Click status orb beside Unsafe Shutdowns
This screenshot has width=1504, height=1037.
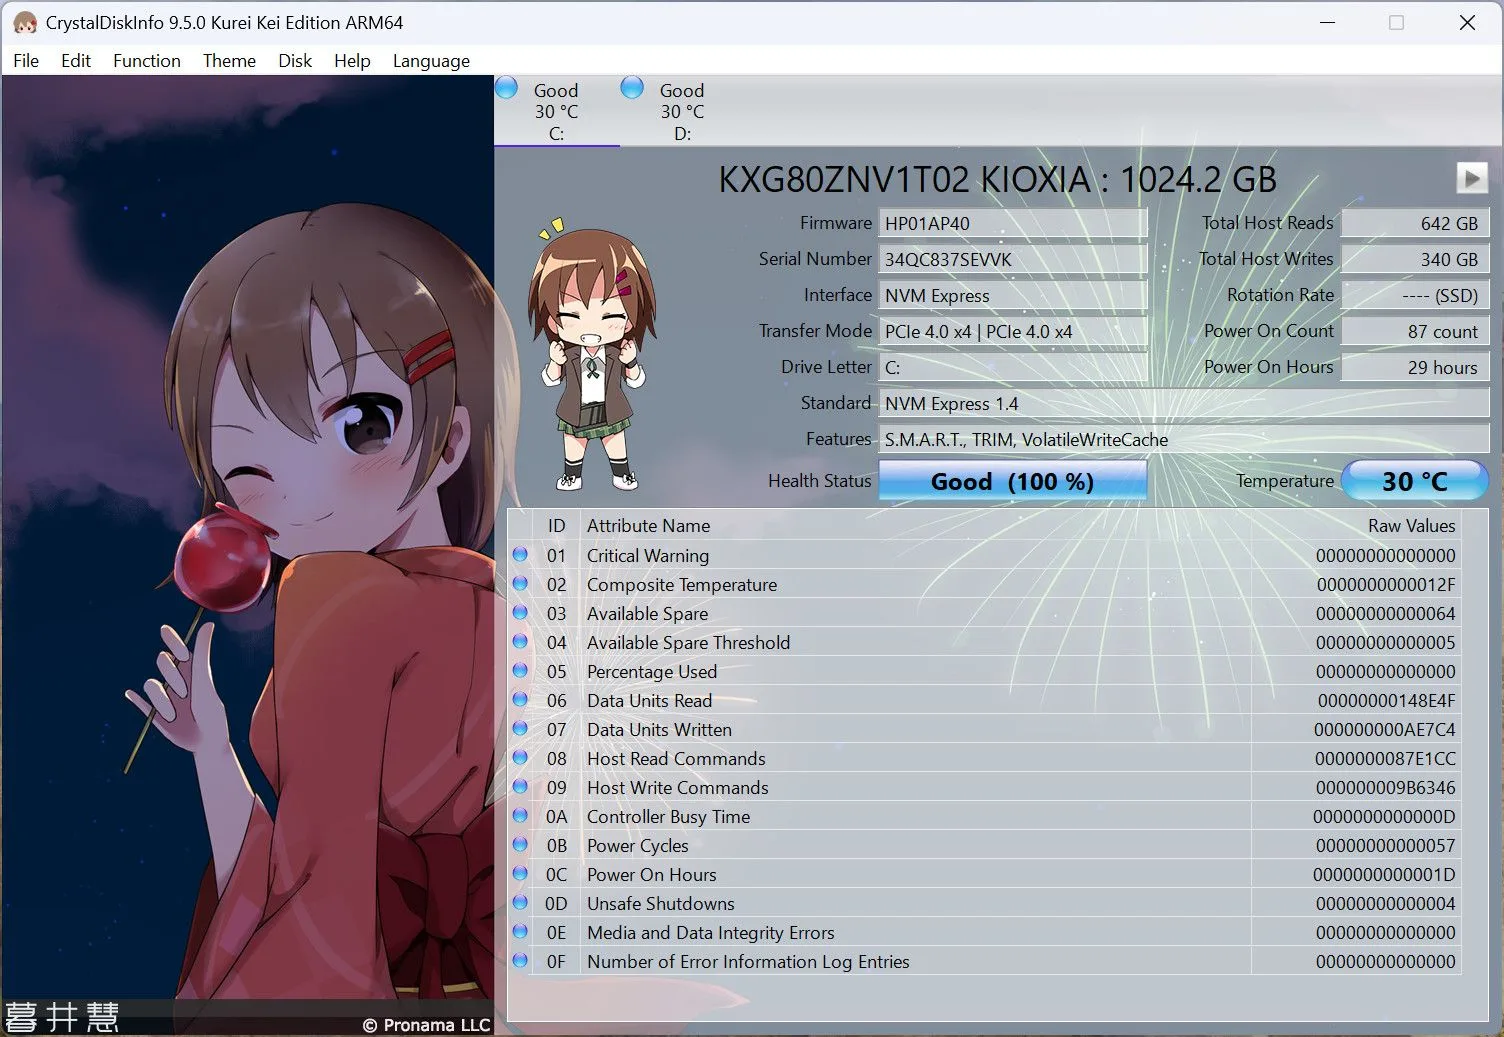520,902
